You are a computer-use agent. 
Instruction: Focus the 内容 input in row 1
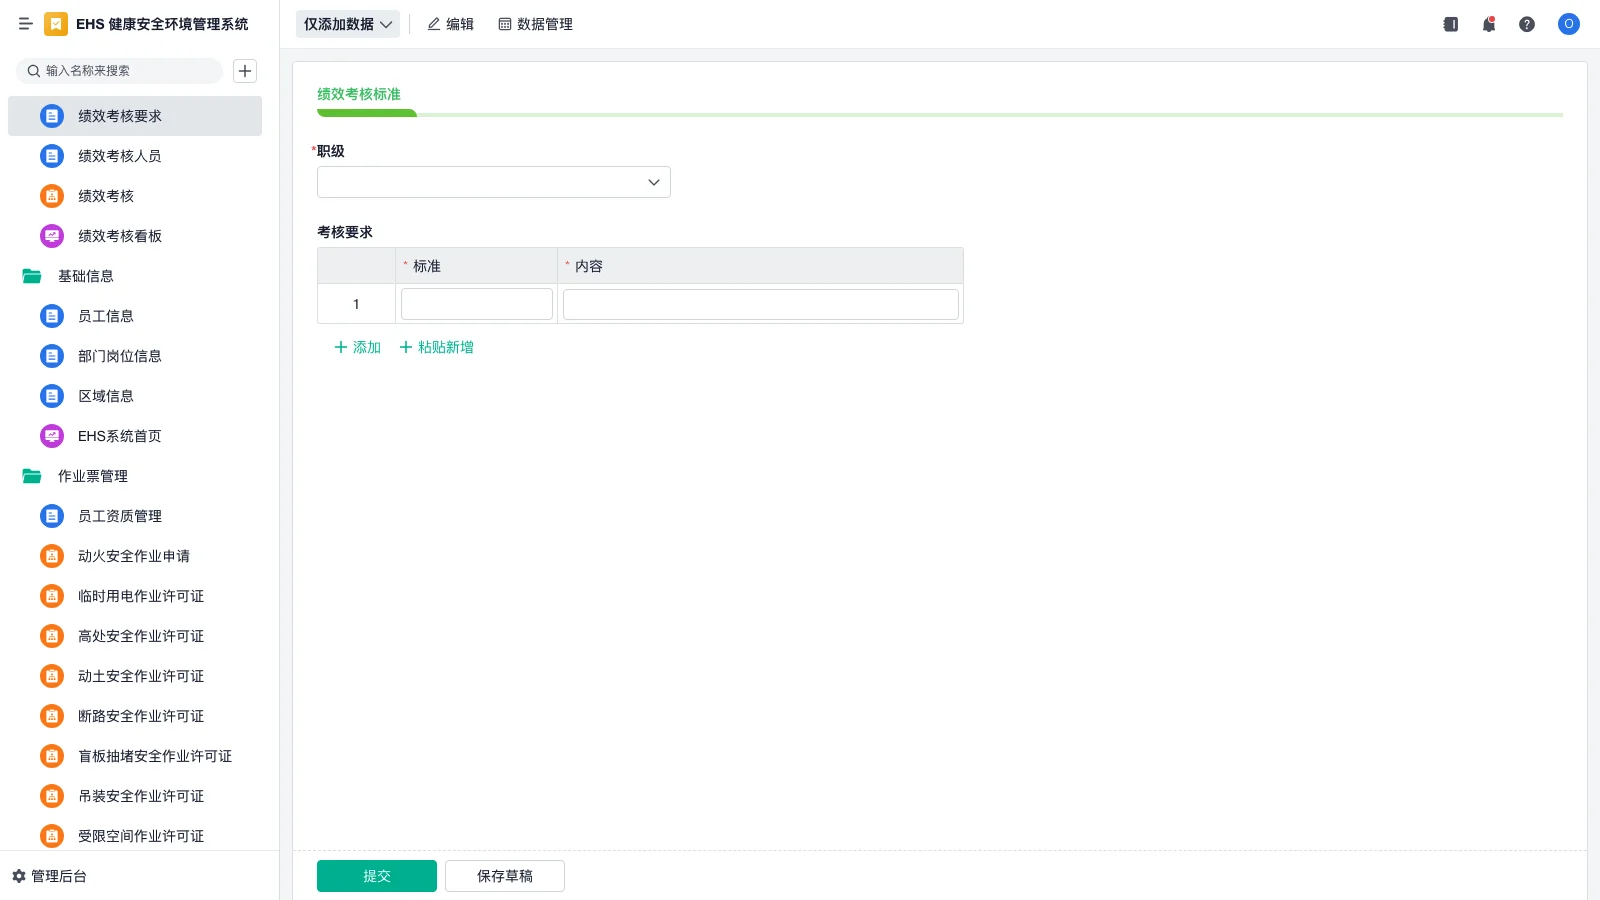[x=760, y=304]
